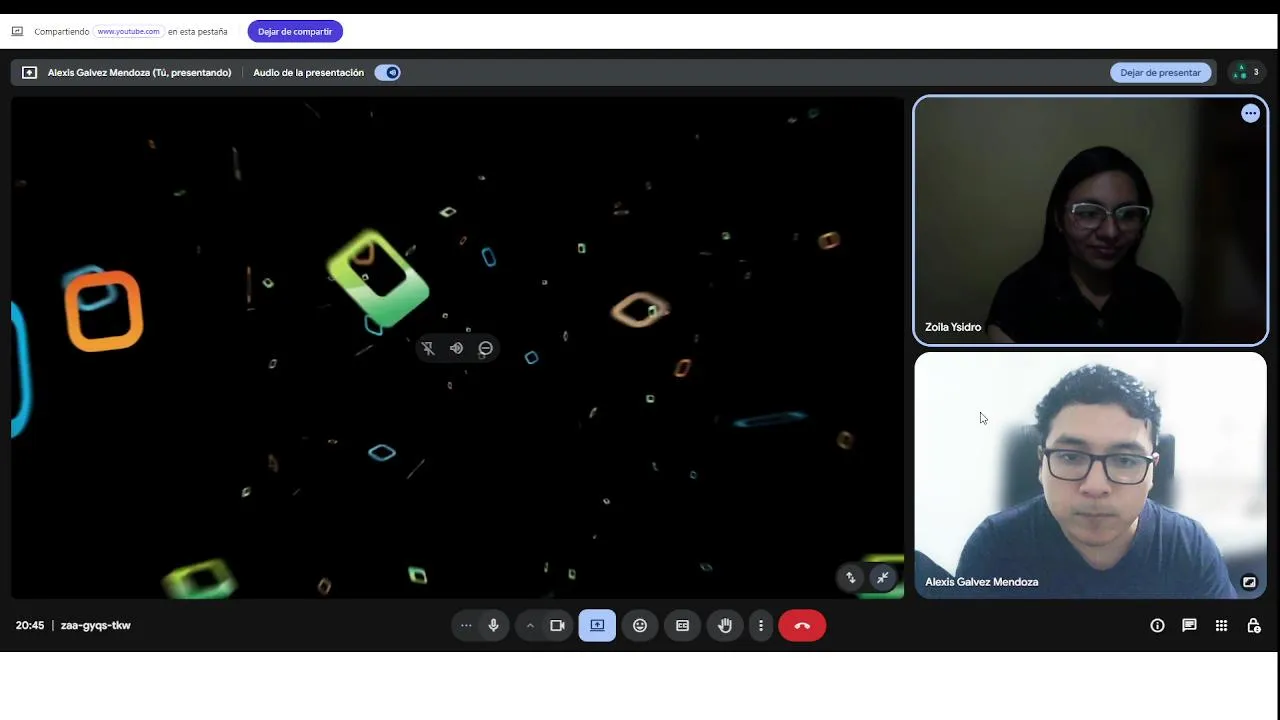Click meeting code zaa-gyqs-tkw
Screen dimensions: 1280x720
(95, 625)
